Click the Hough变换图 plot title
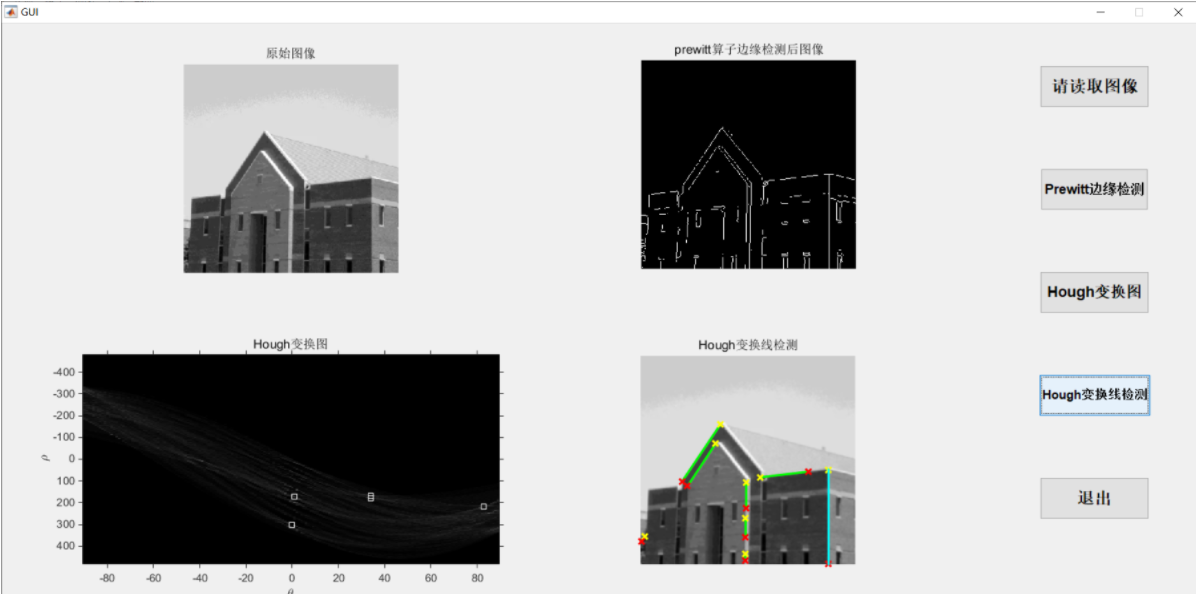The image size is (1196, 594). tap(291, 345)
